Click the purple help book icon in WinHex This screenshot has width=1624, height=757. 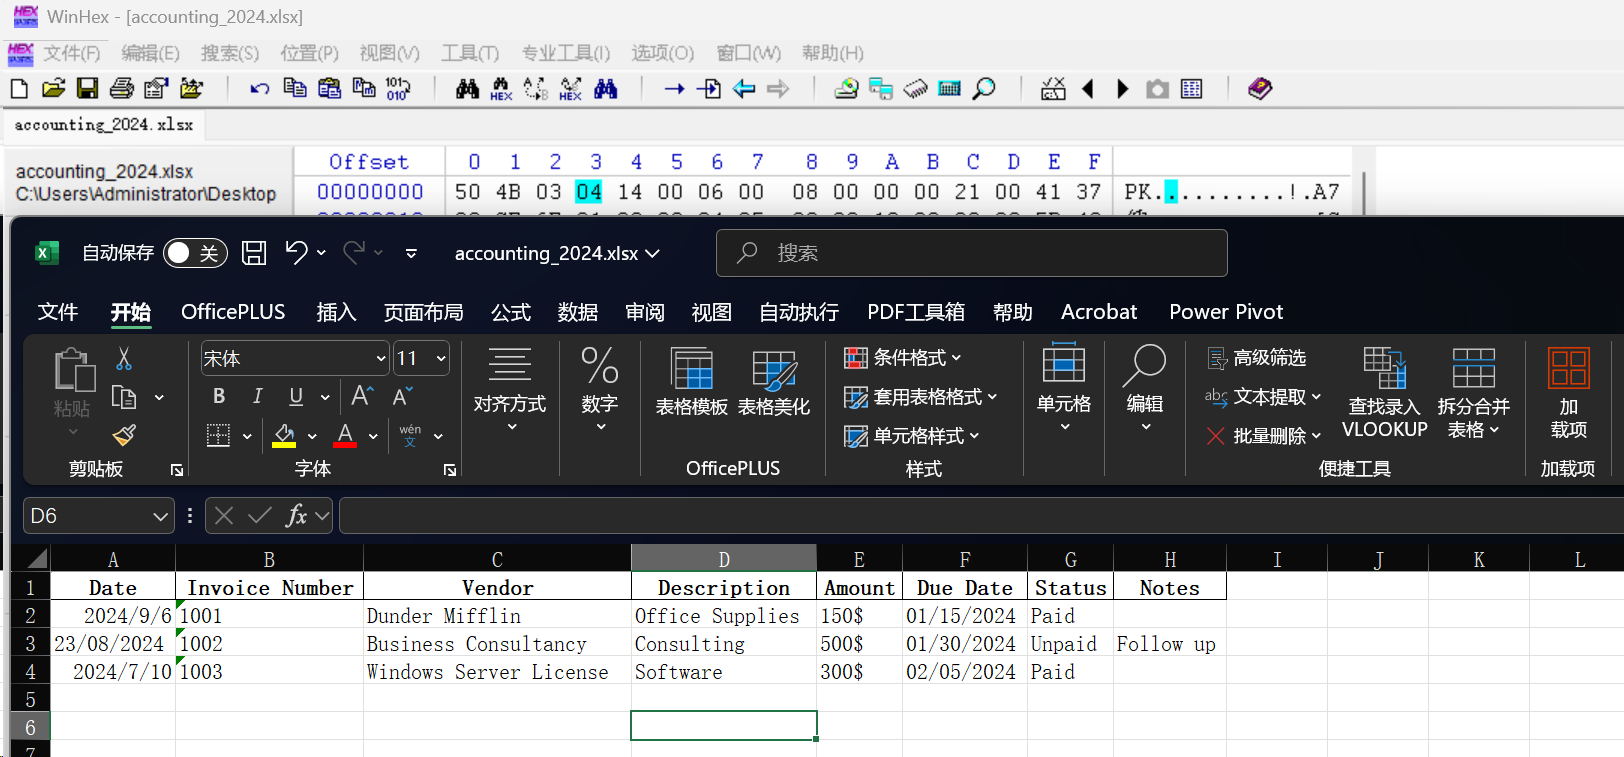pyautogui.click(x=1260, y=89)
